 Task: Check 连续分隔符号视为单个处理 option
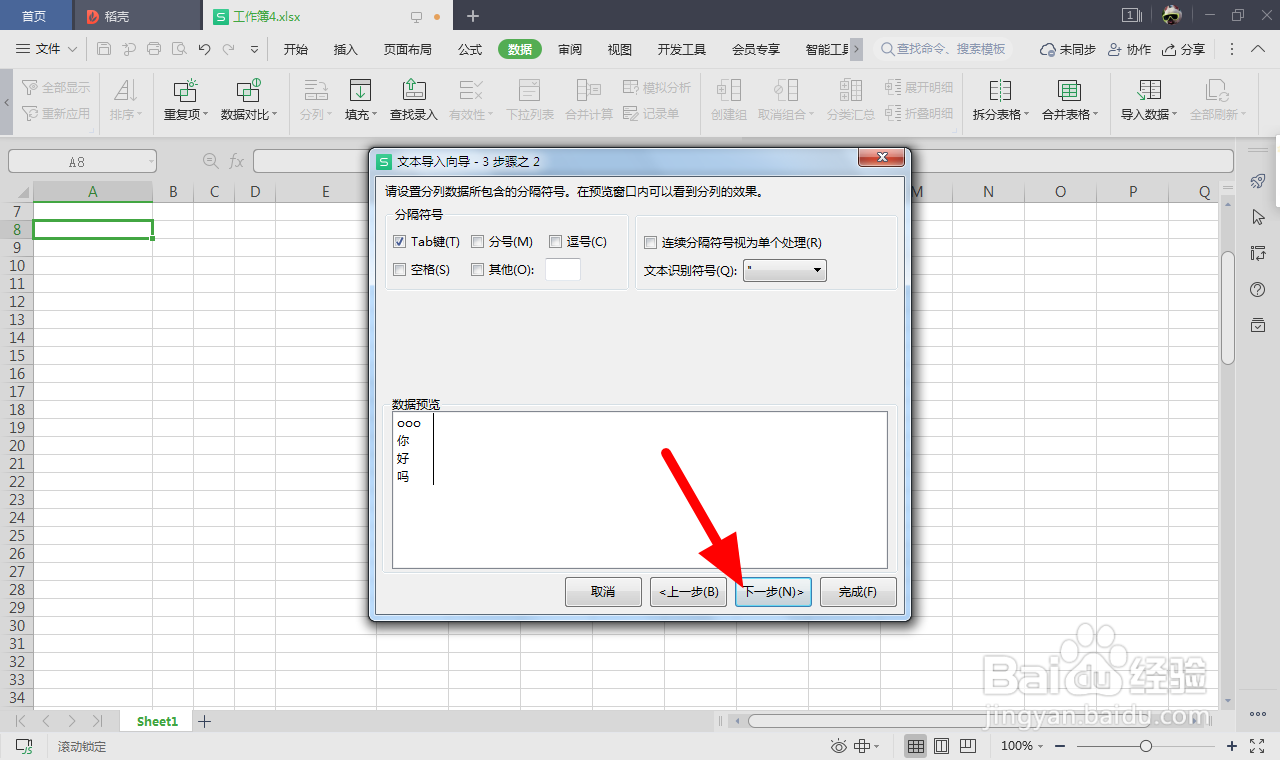click(649, 241)
